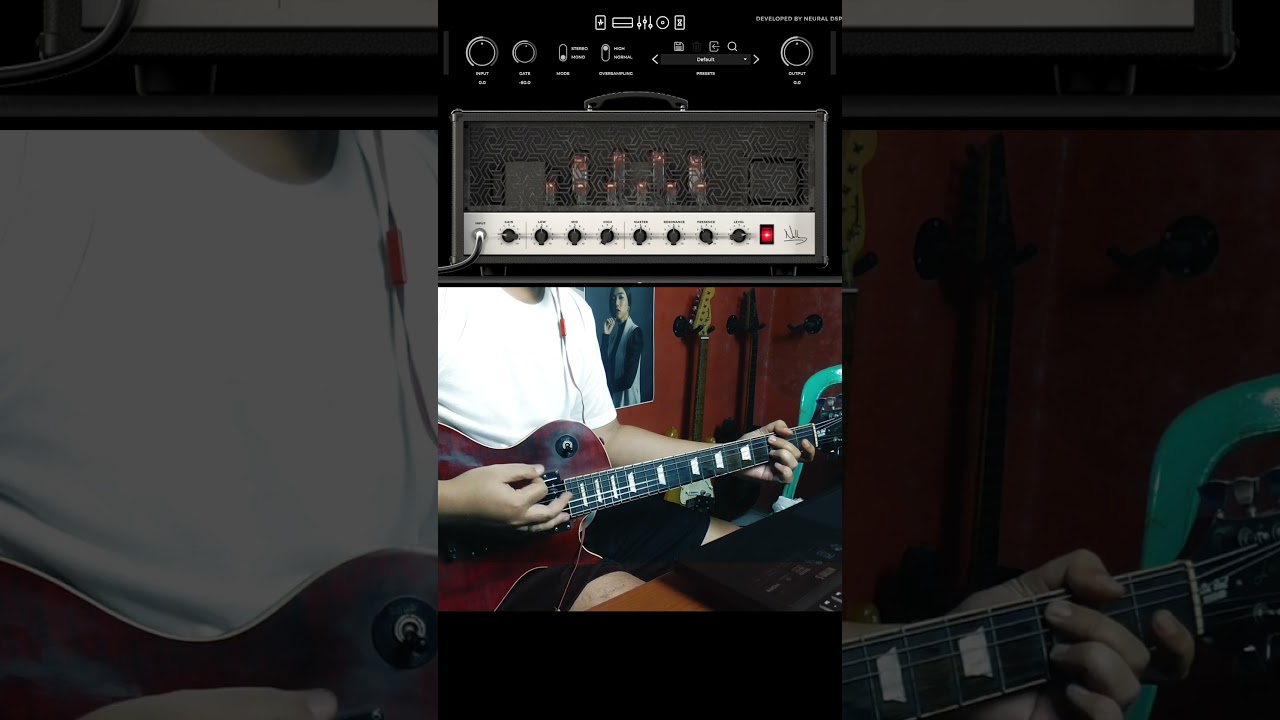Open the cabinet speaker section icon

pos(663,22)
